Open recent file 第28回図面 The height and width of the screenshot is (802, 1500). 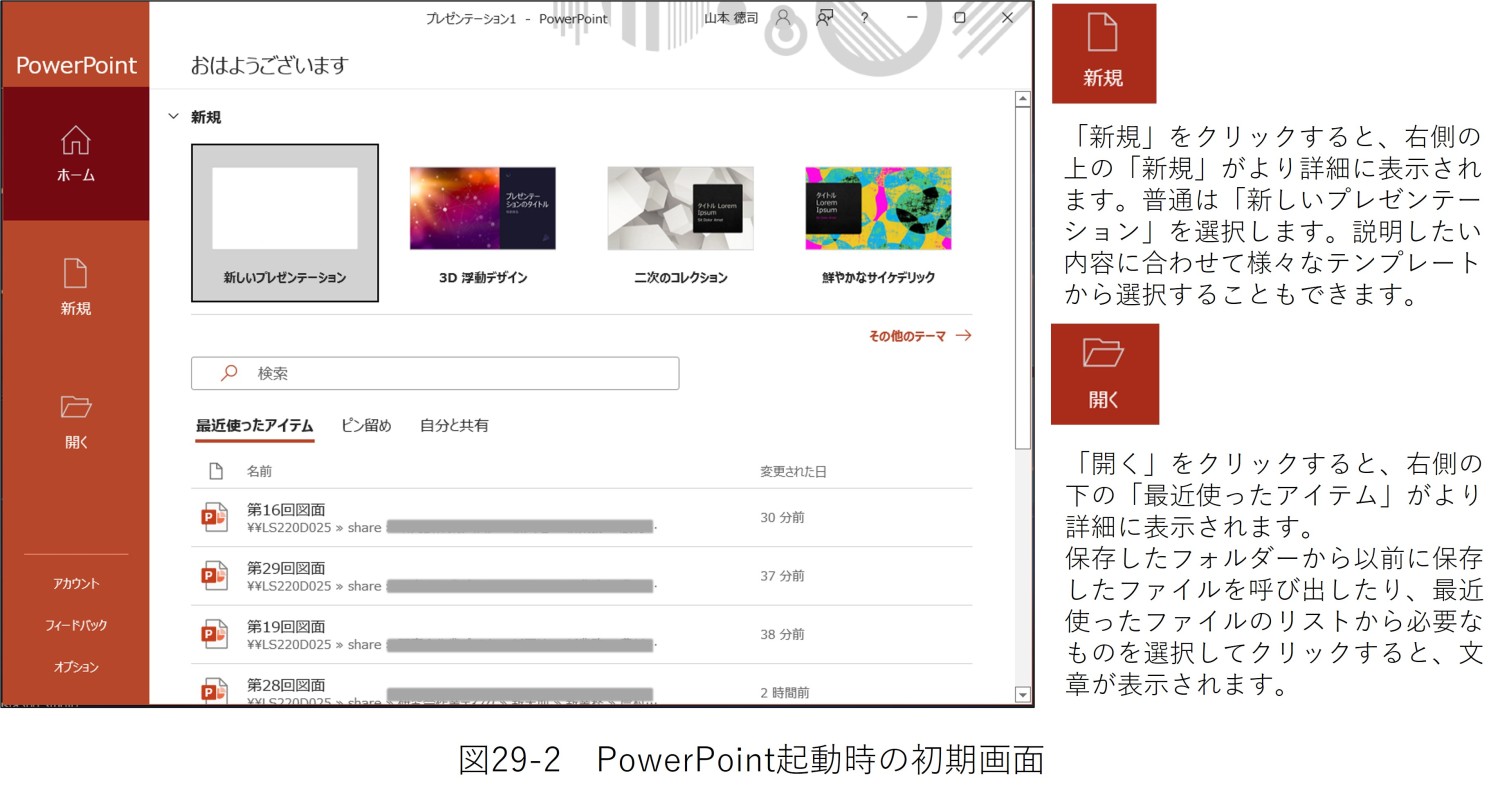(x=581, y=686)
